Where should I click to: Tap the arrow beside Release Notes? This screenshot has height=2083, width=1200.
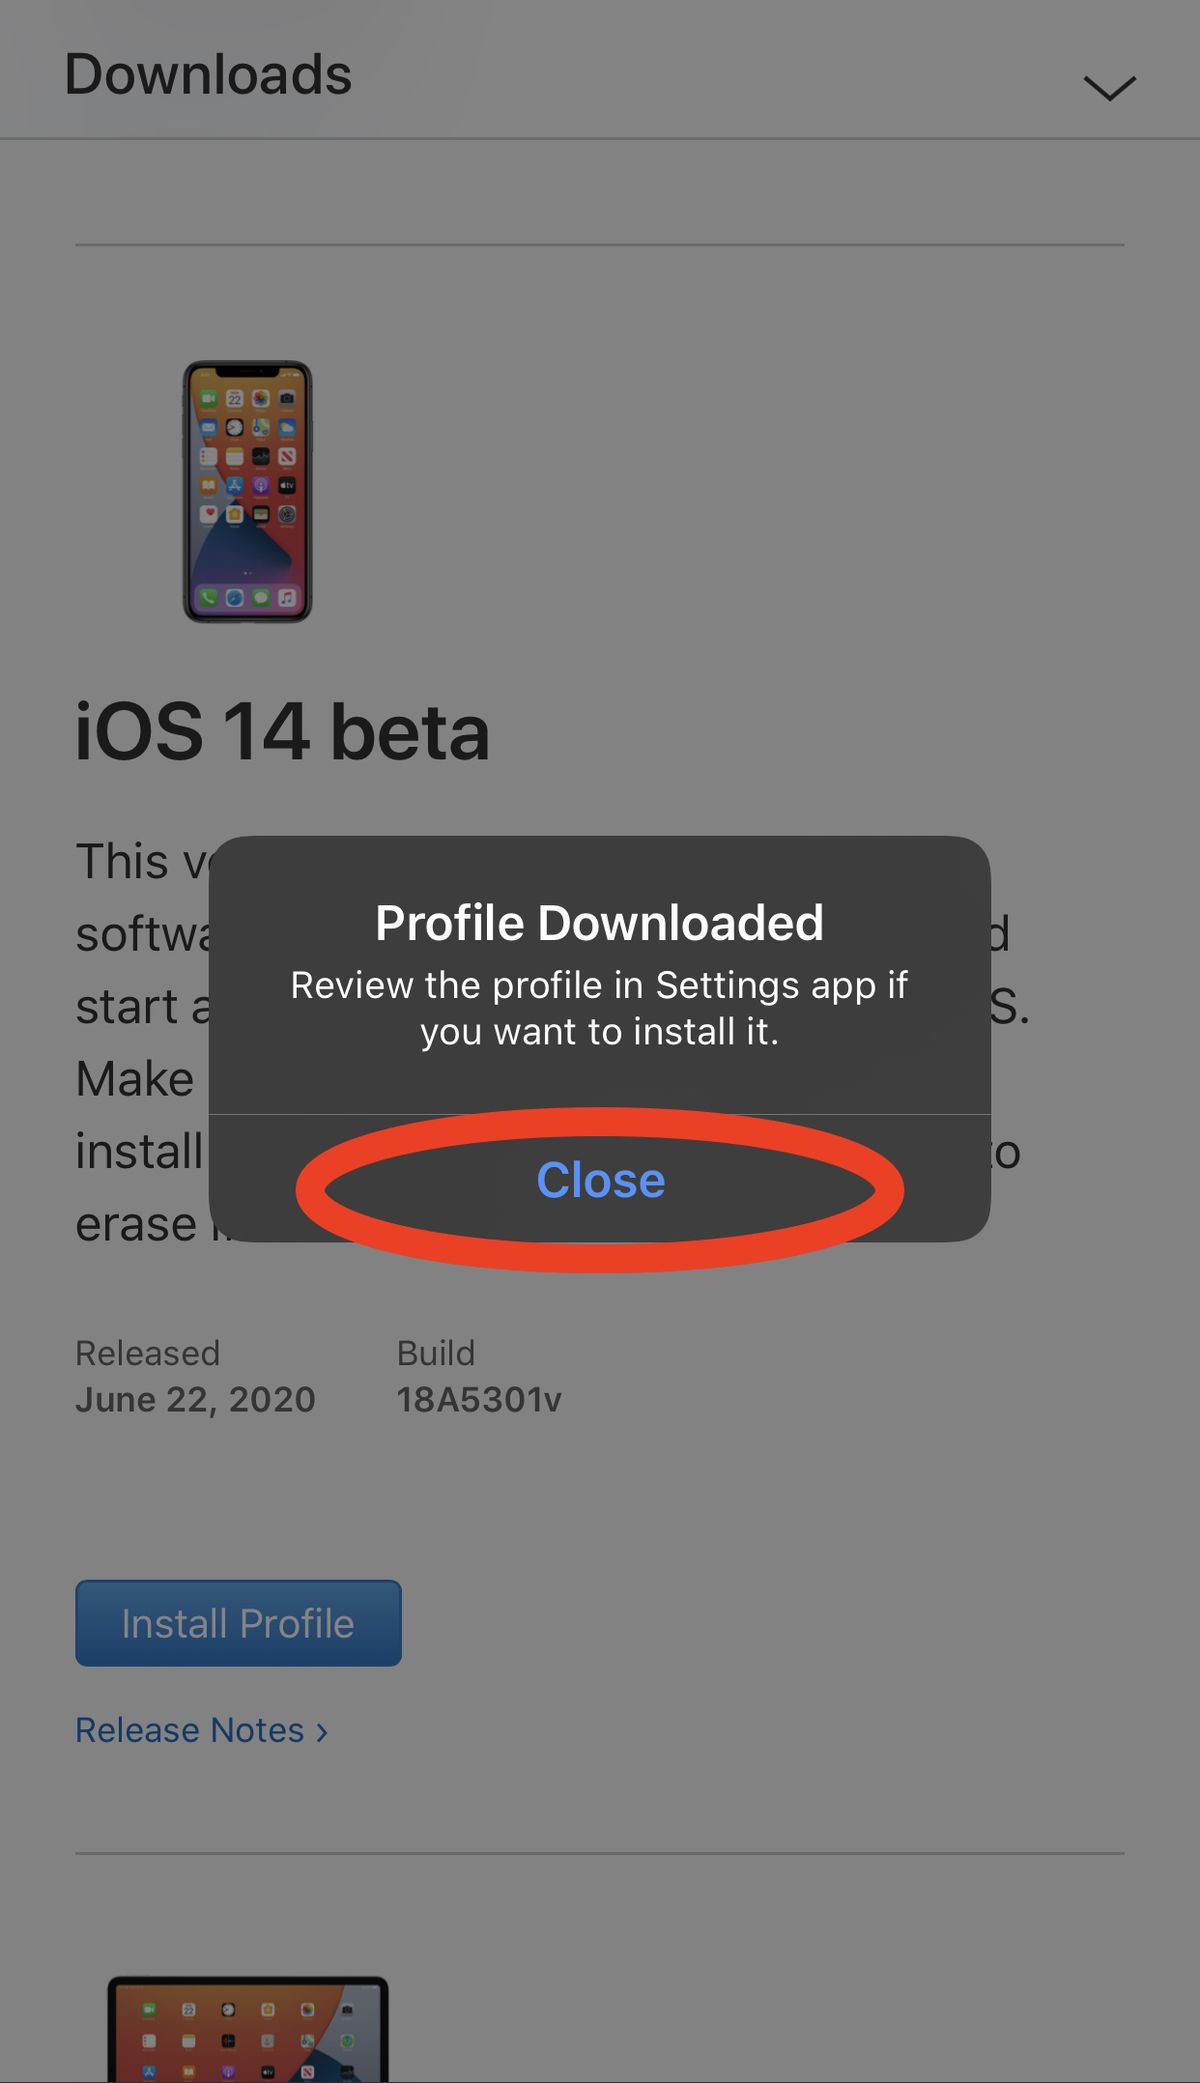(322, 1732)
